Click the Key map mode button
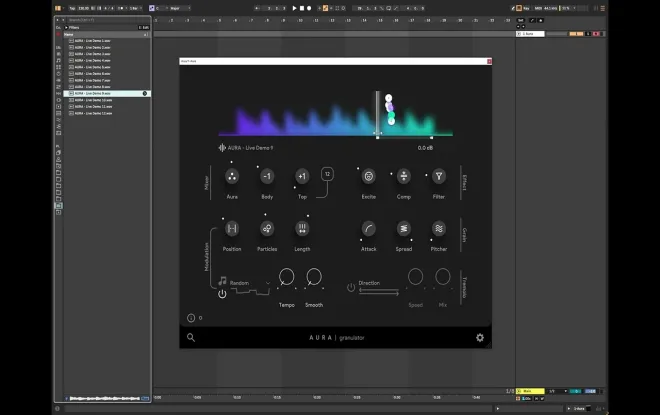This screenshot has width=660, height=415. click(x=526, y=8)
